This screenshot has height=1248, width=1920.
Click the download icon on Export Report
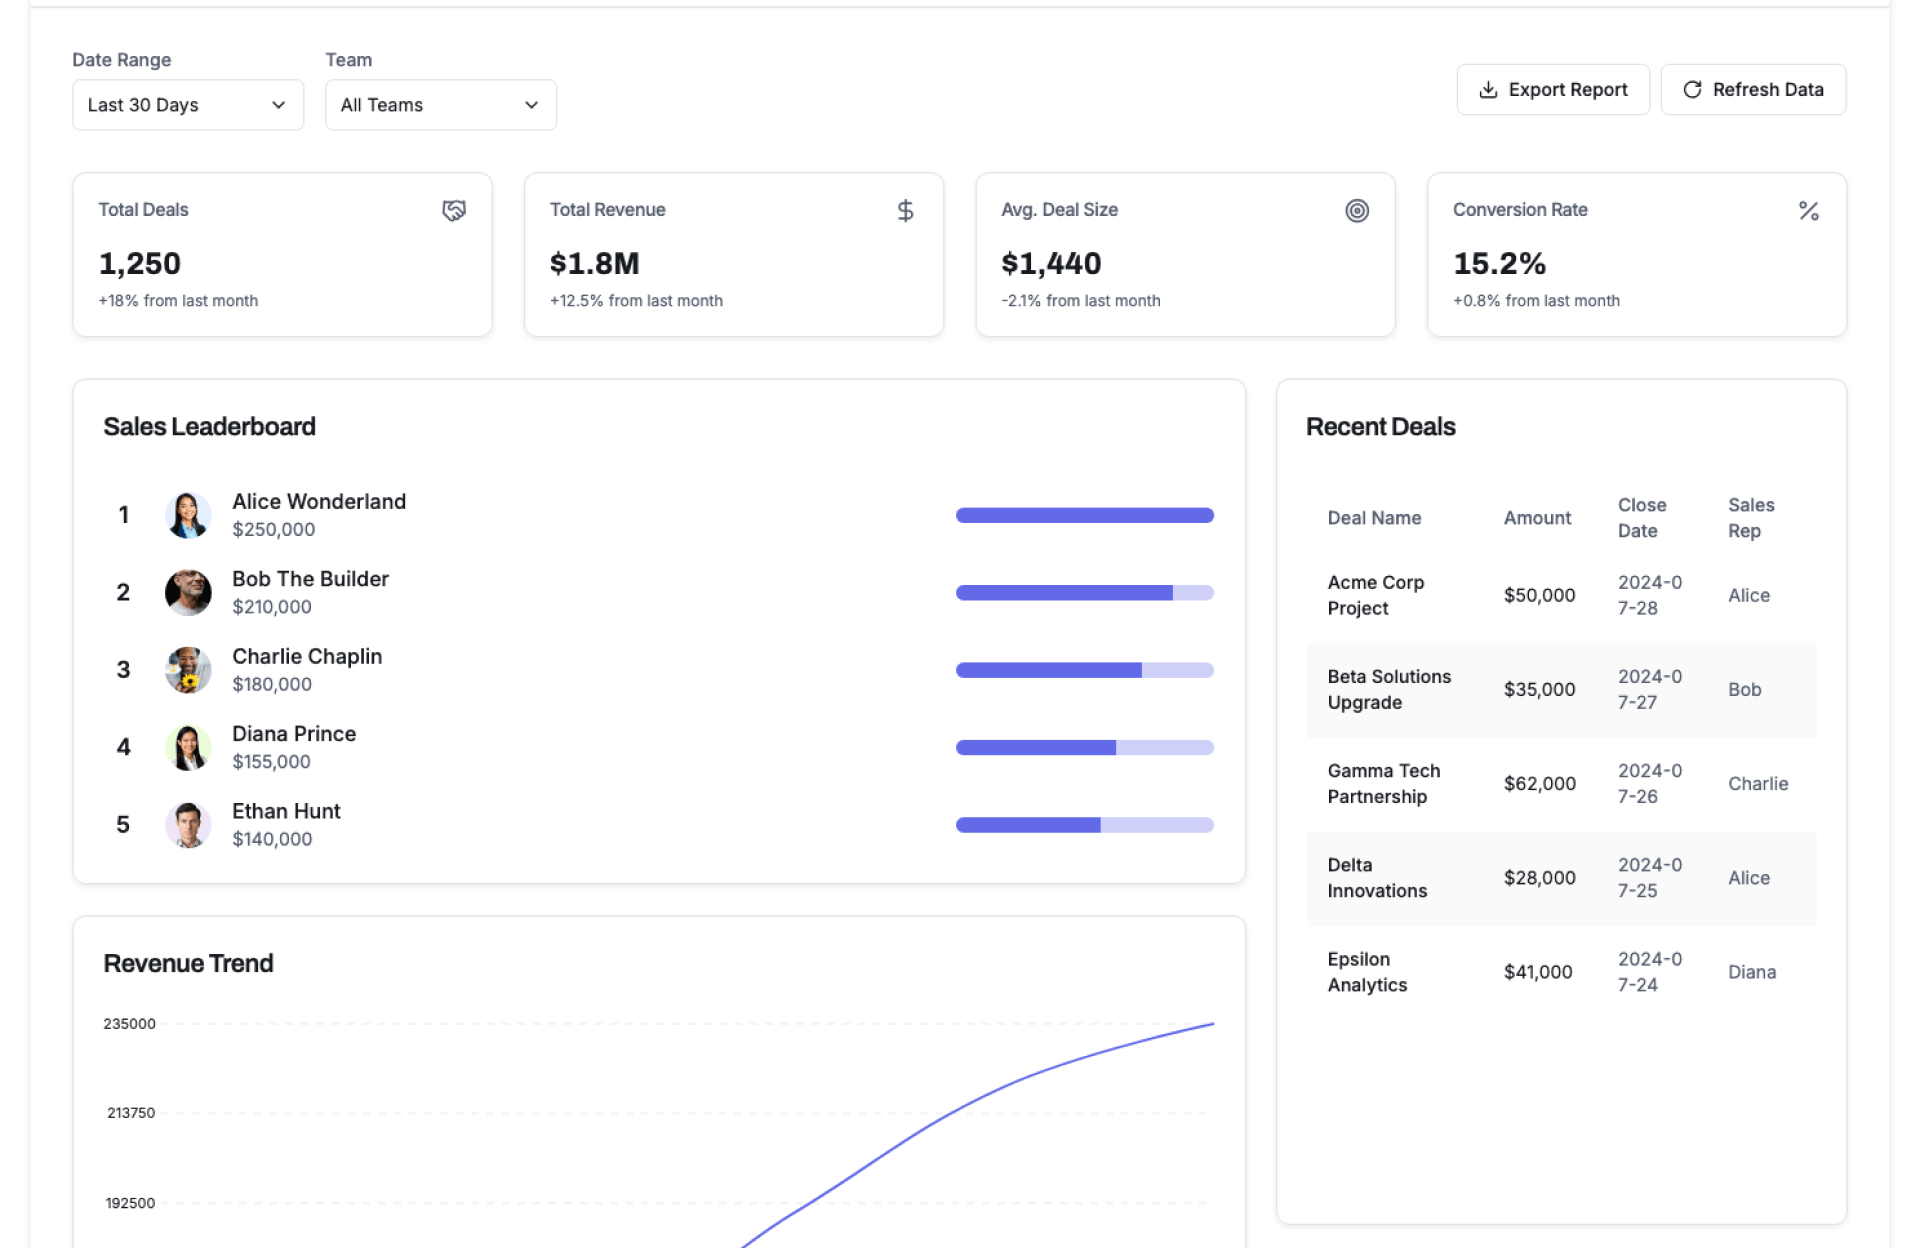(1488, 90)
